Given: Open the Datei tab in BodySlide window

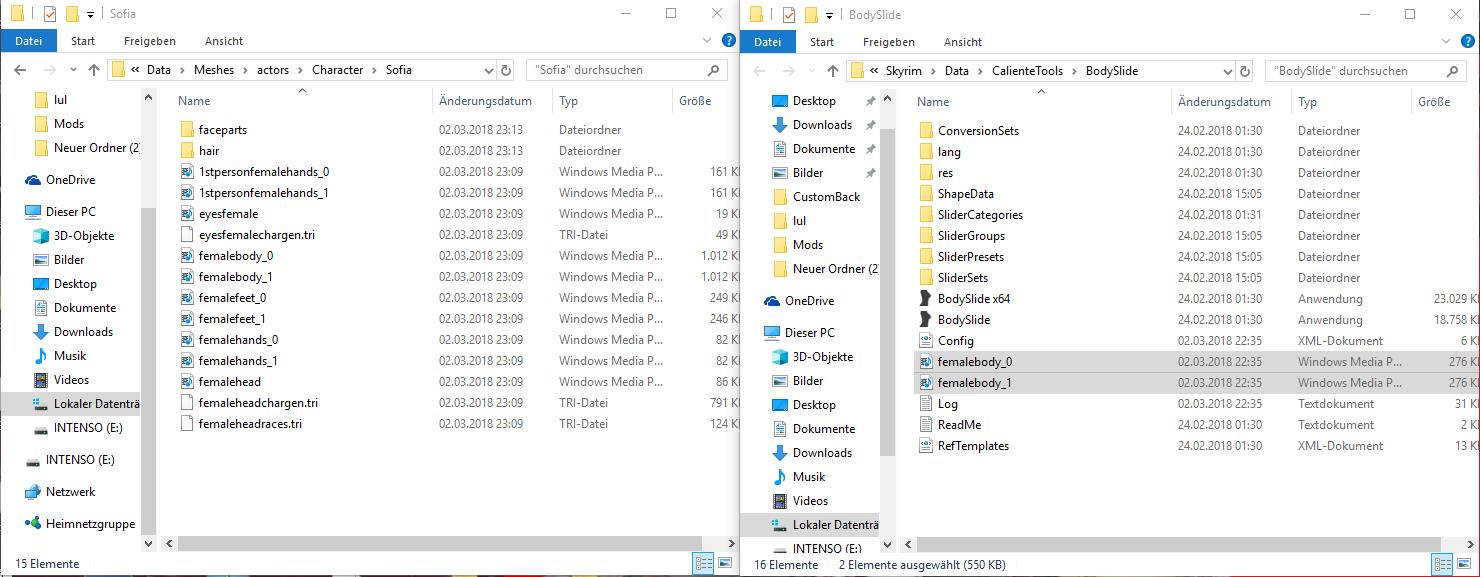Looking at the screenshot, I should (x=768, y=42).
